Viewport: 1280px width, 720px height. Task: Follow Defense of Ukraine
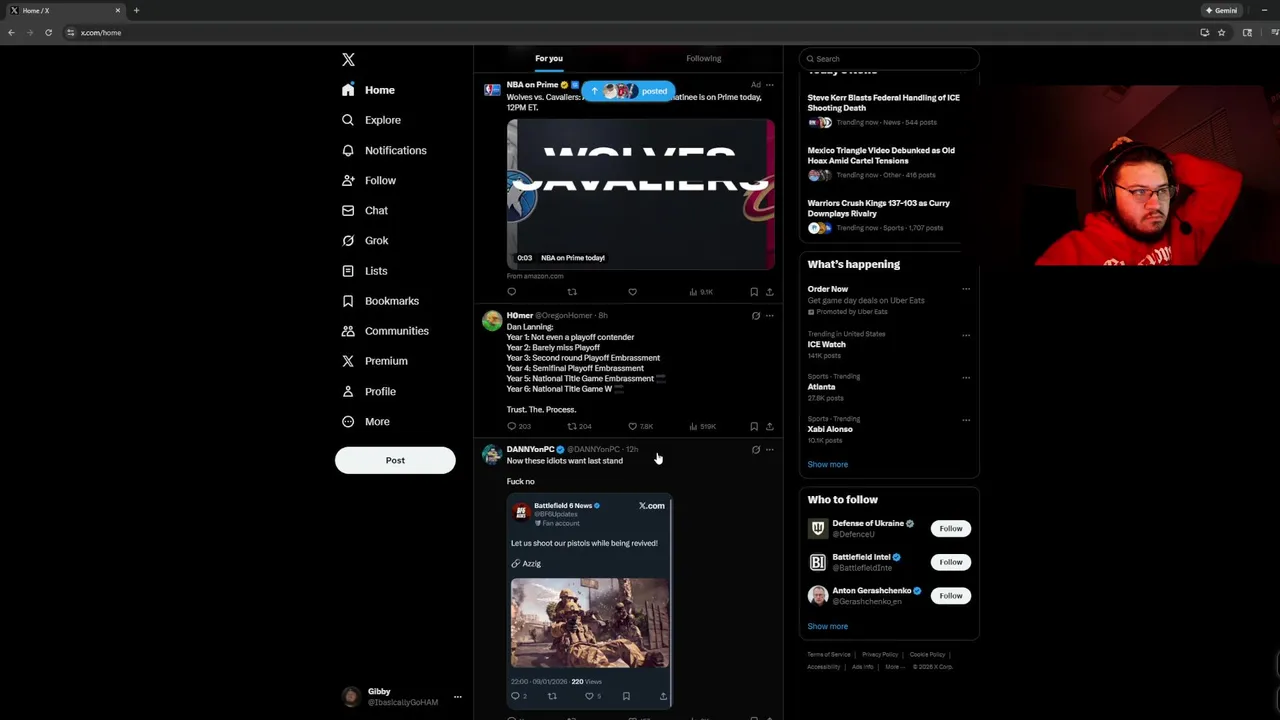click(950, 528)
